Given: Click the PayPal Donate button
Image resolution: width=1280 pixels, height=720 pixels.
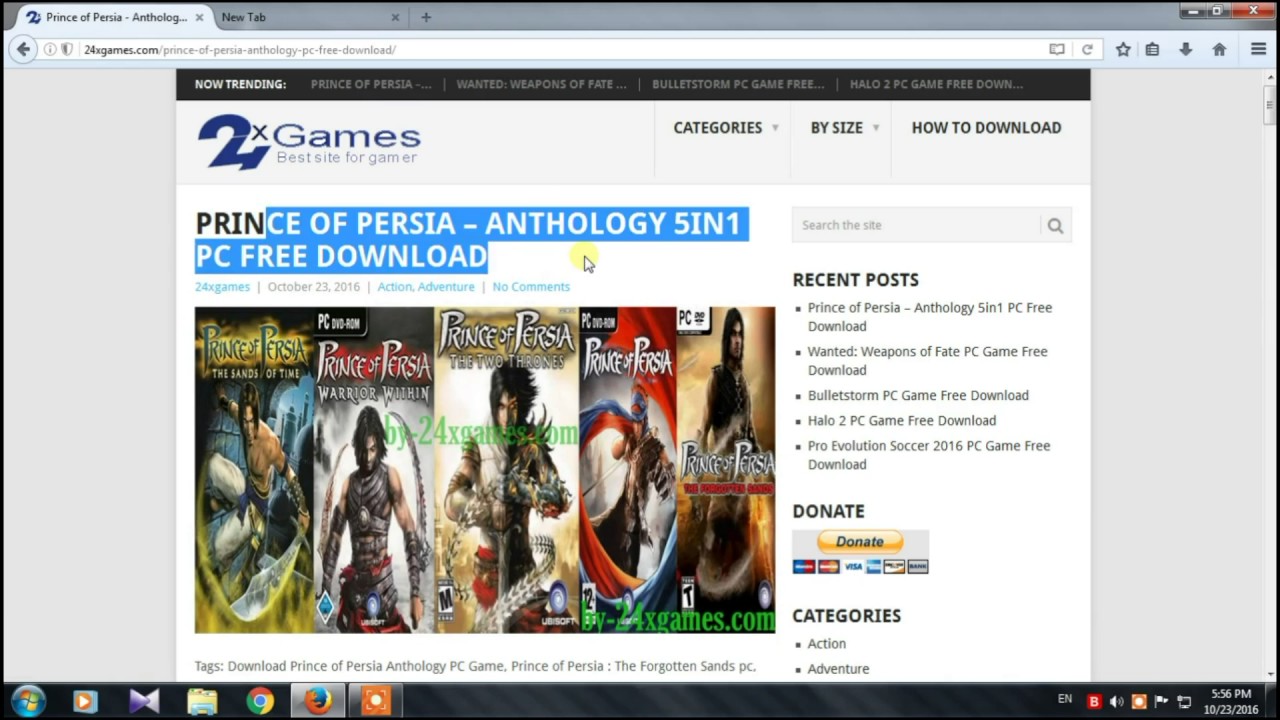Looking at the screenshot, I should [860, 541].
